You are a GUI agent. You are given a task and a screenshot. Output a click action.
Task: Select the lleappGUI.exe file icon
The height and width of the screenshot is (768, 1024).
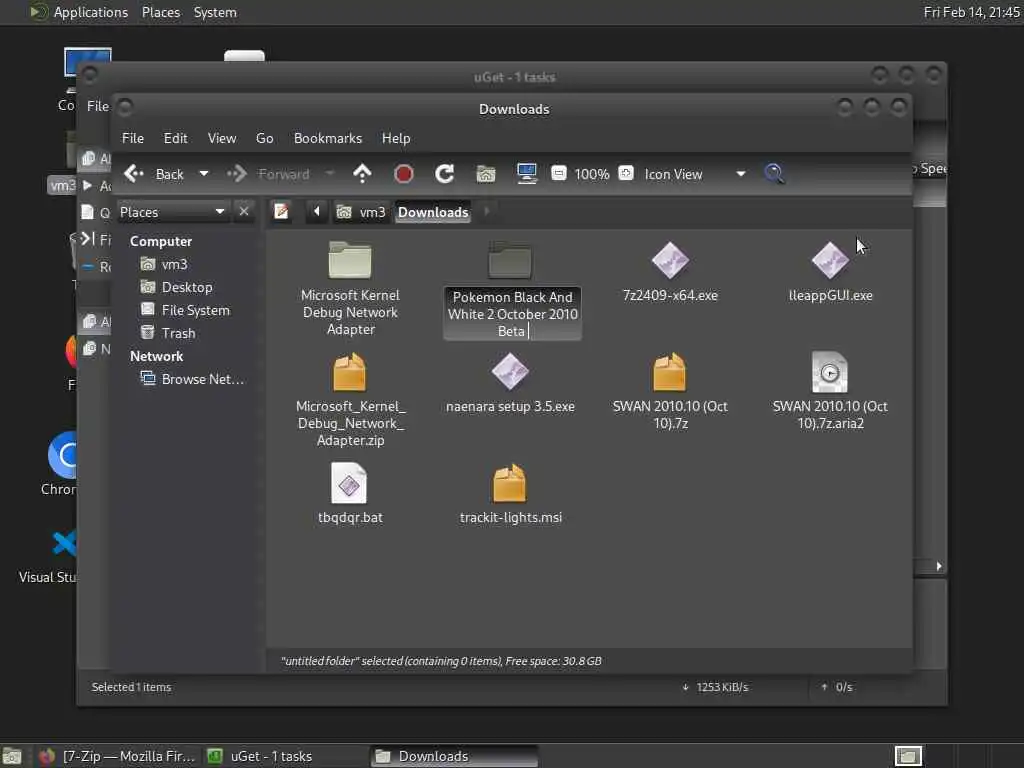830,260
